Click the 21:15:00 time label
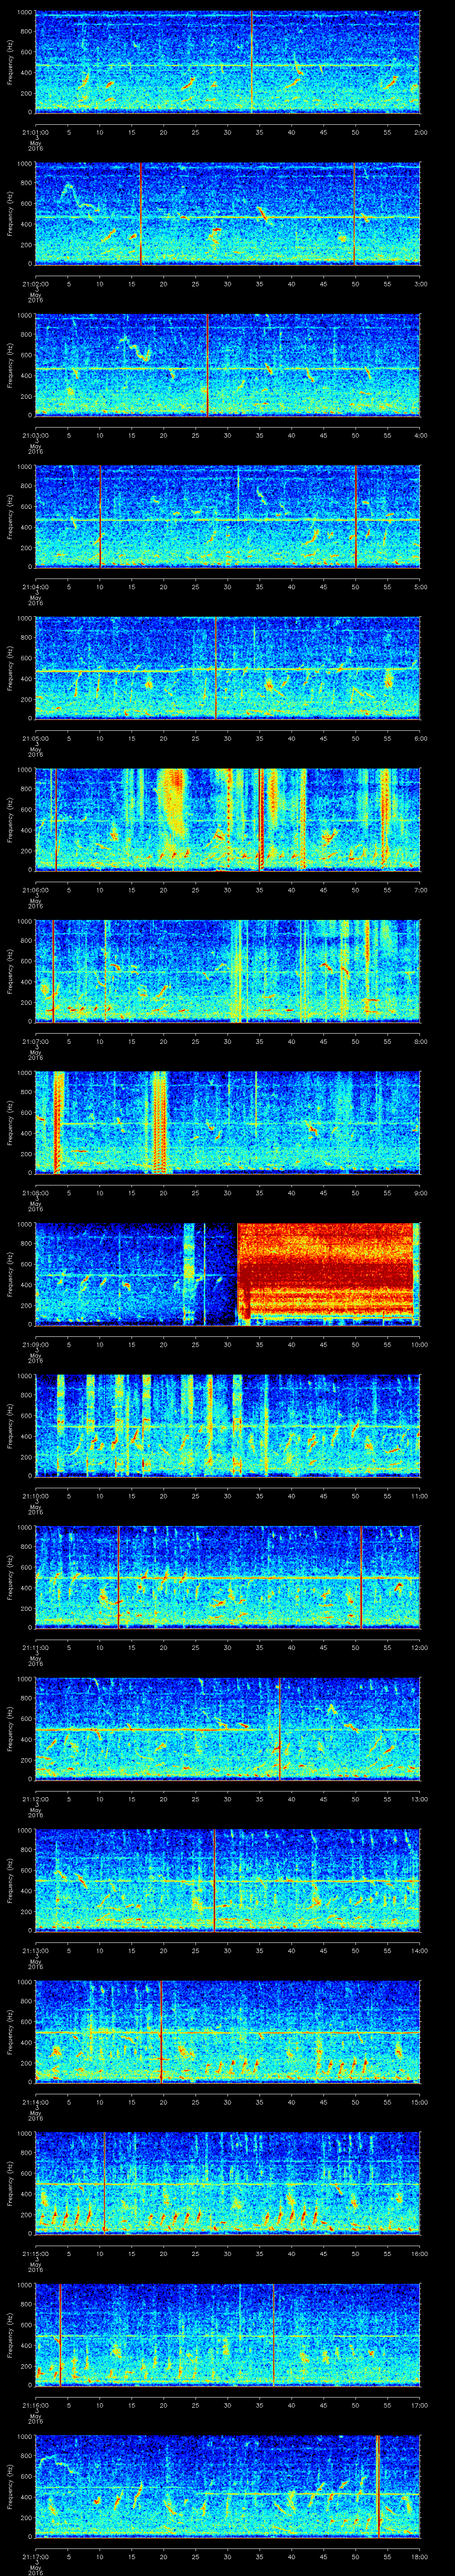The width and height of the screenshot is (455, 2576). (x=35, y=2252)
